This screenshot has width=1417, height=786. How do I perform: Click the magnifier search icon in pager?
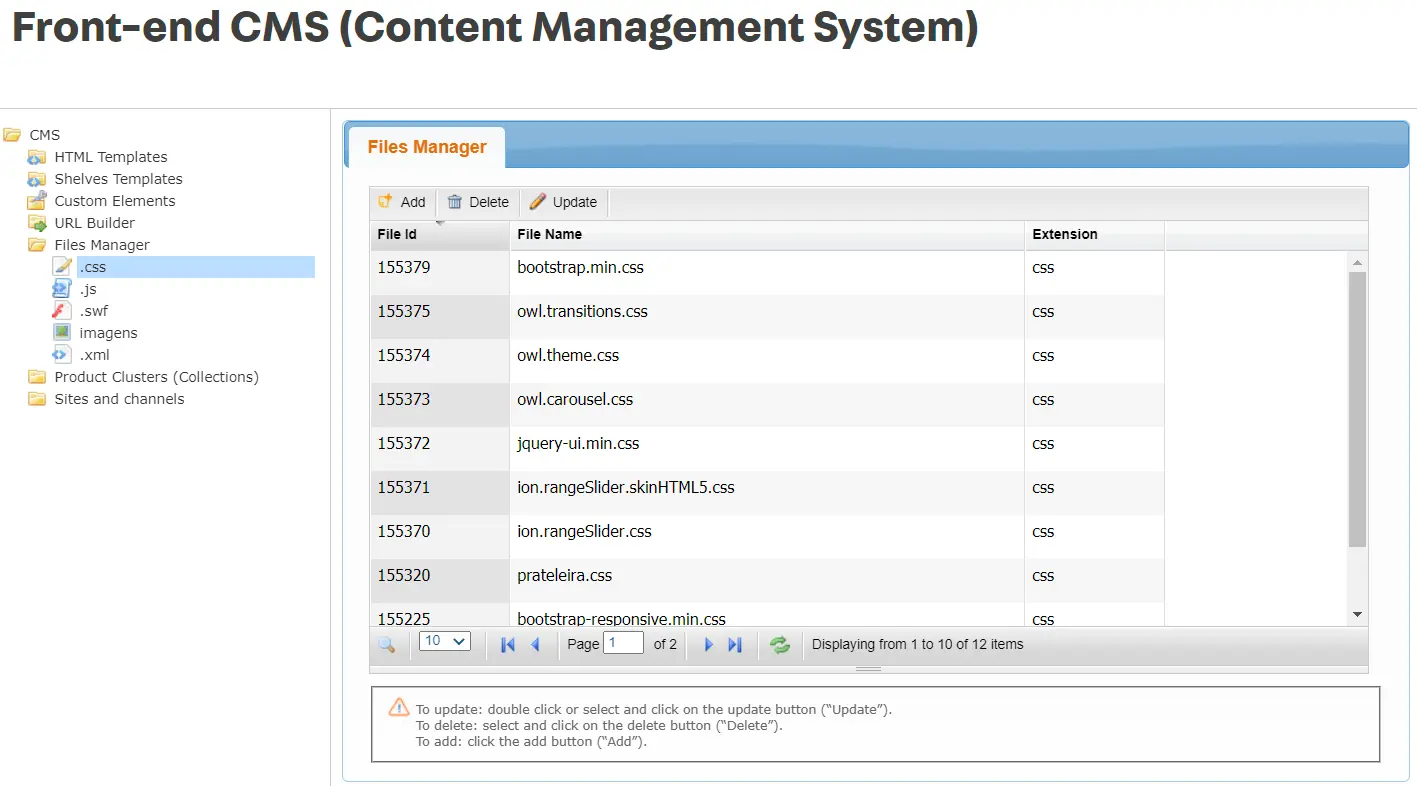tap(387, 645)
